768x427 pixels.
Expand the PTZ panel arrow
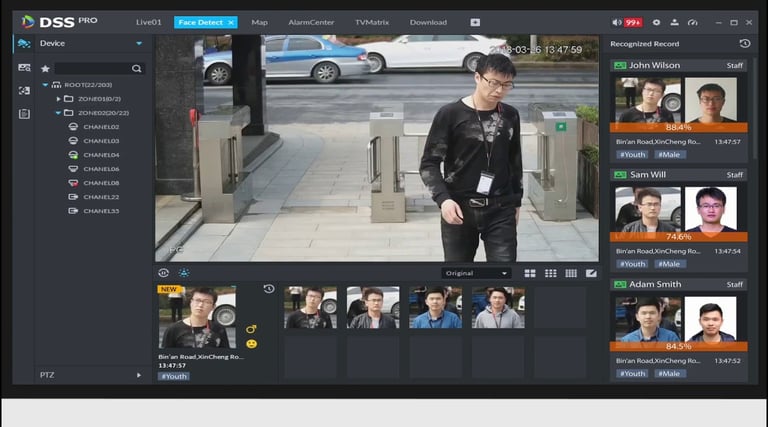coord(139,375)
